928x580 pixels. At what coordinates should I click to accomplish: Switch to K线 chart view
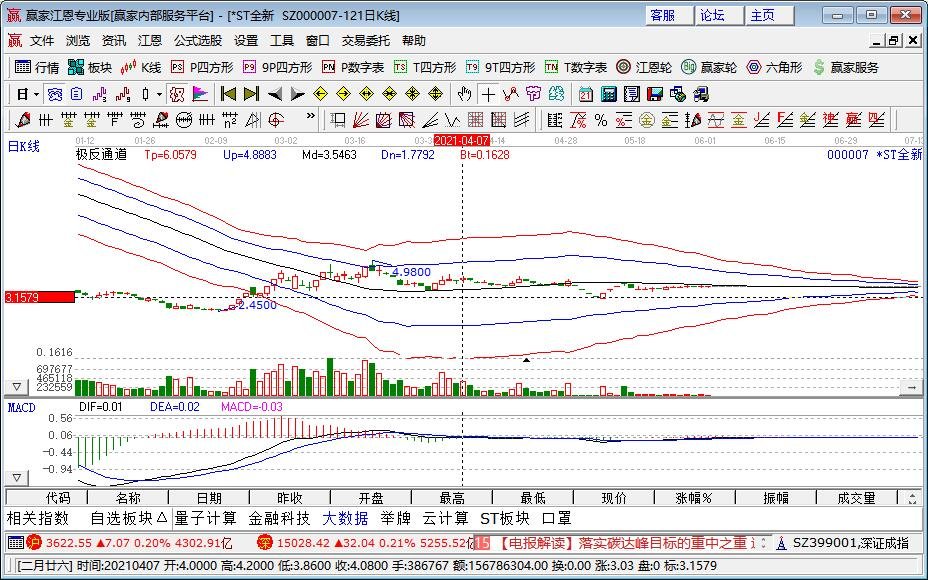[141, 67]
